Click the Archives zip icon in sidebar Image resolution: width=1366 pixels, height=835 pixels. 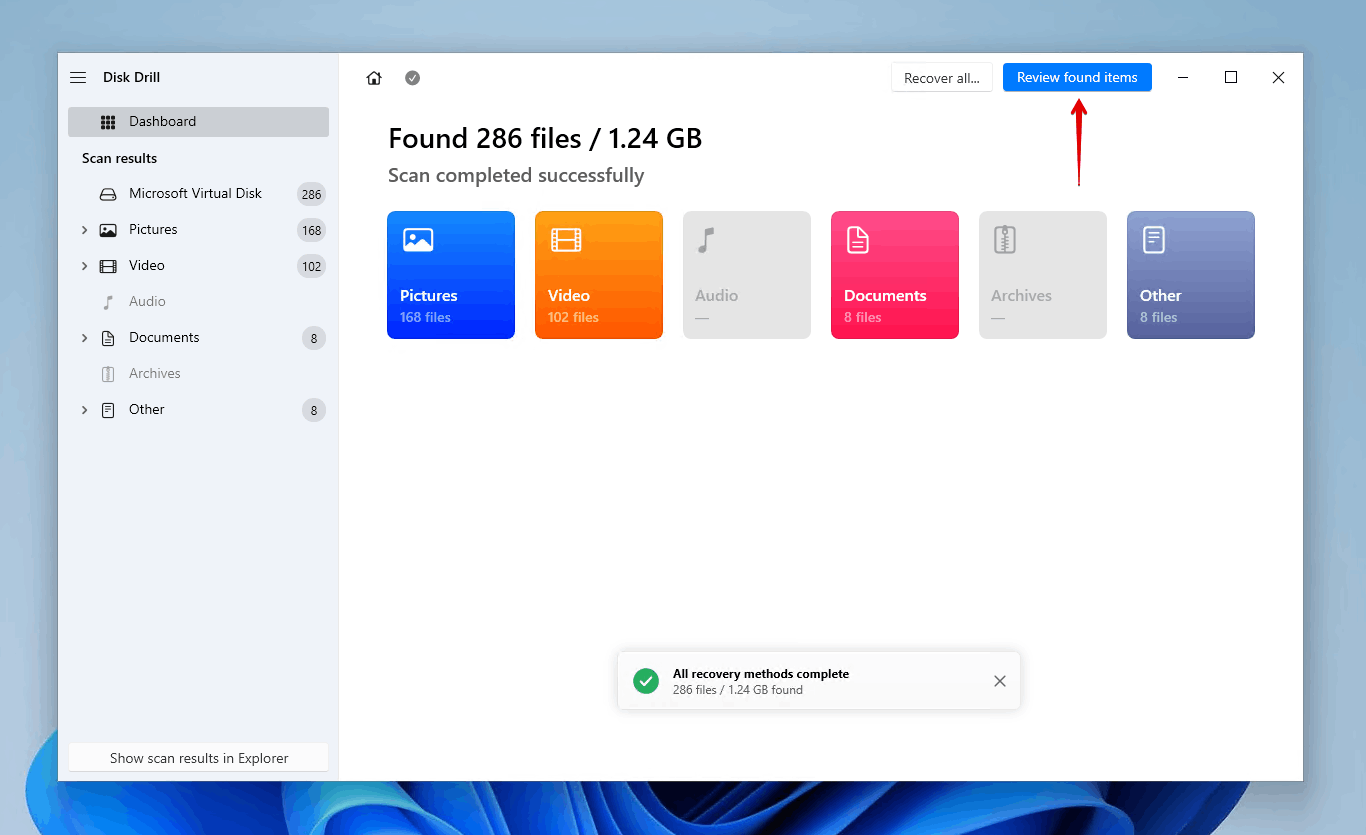[x=108, y=374]
